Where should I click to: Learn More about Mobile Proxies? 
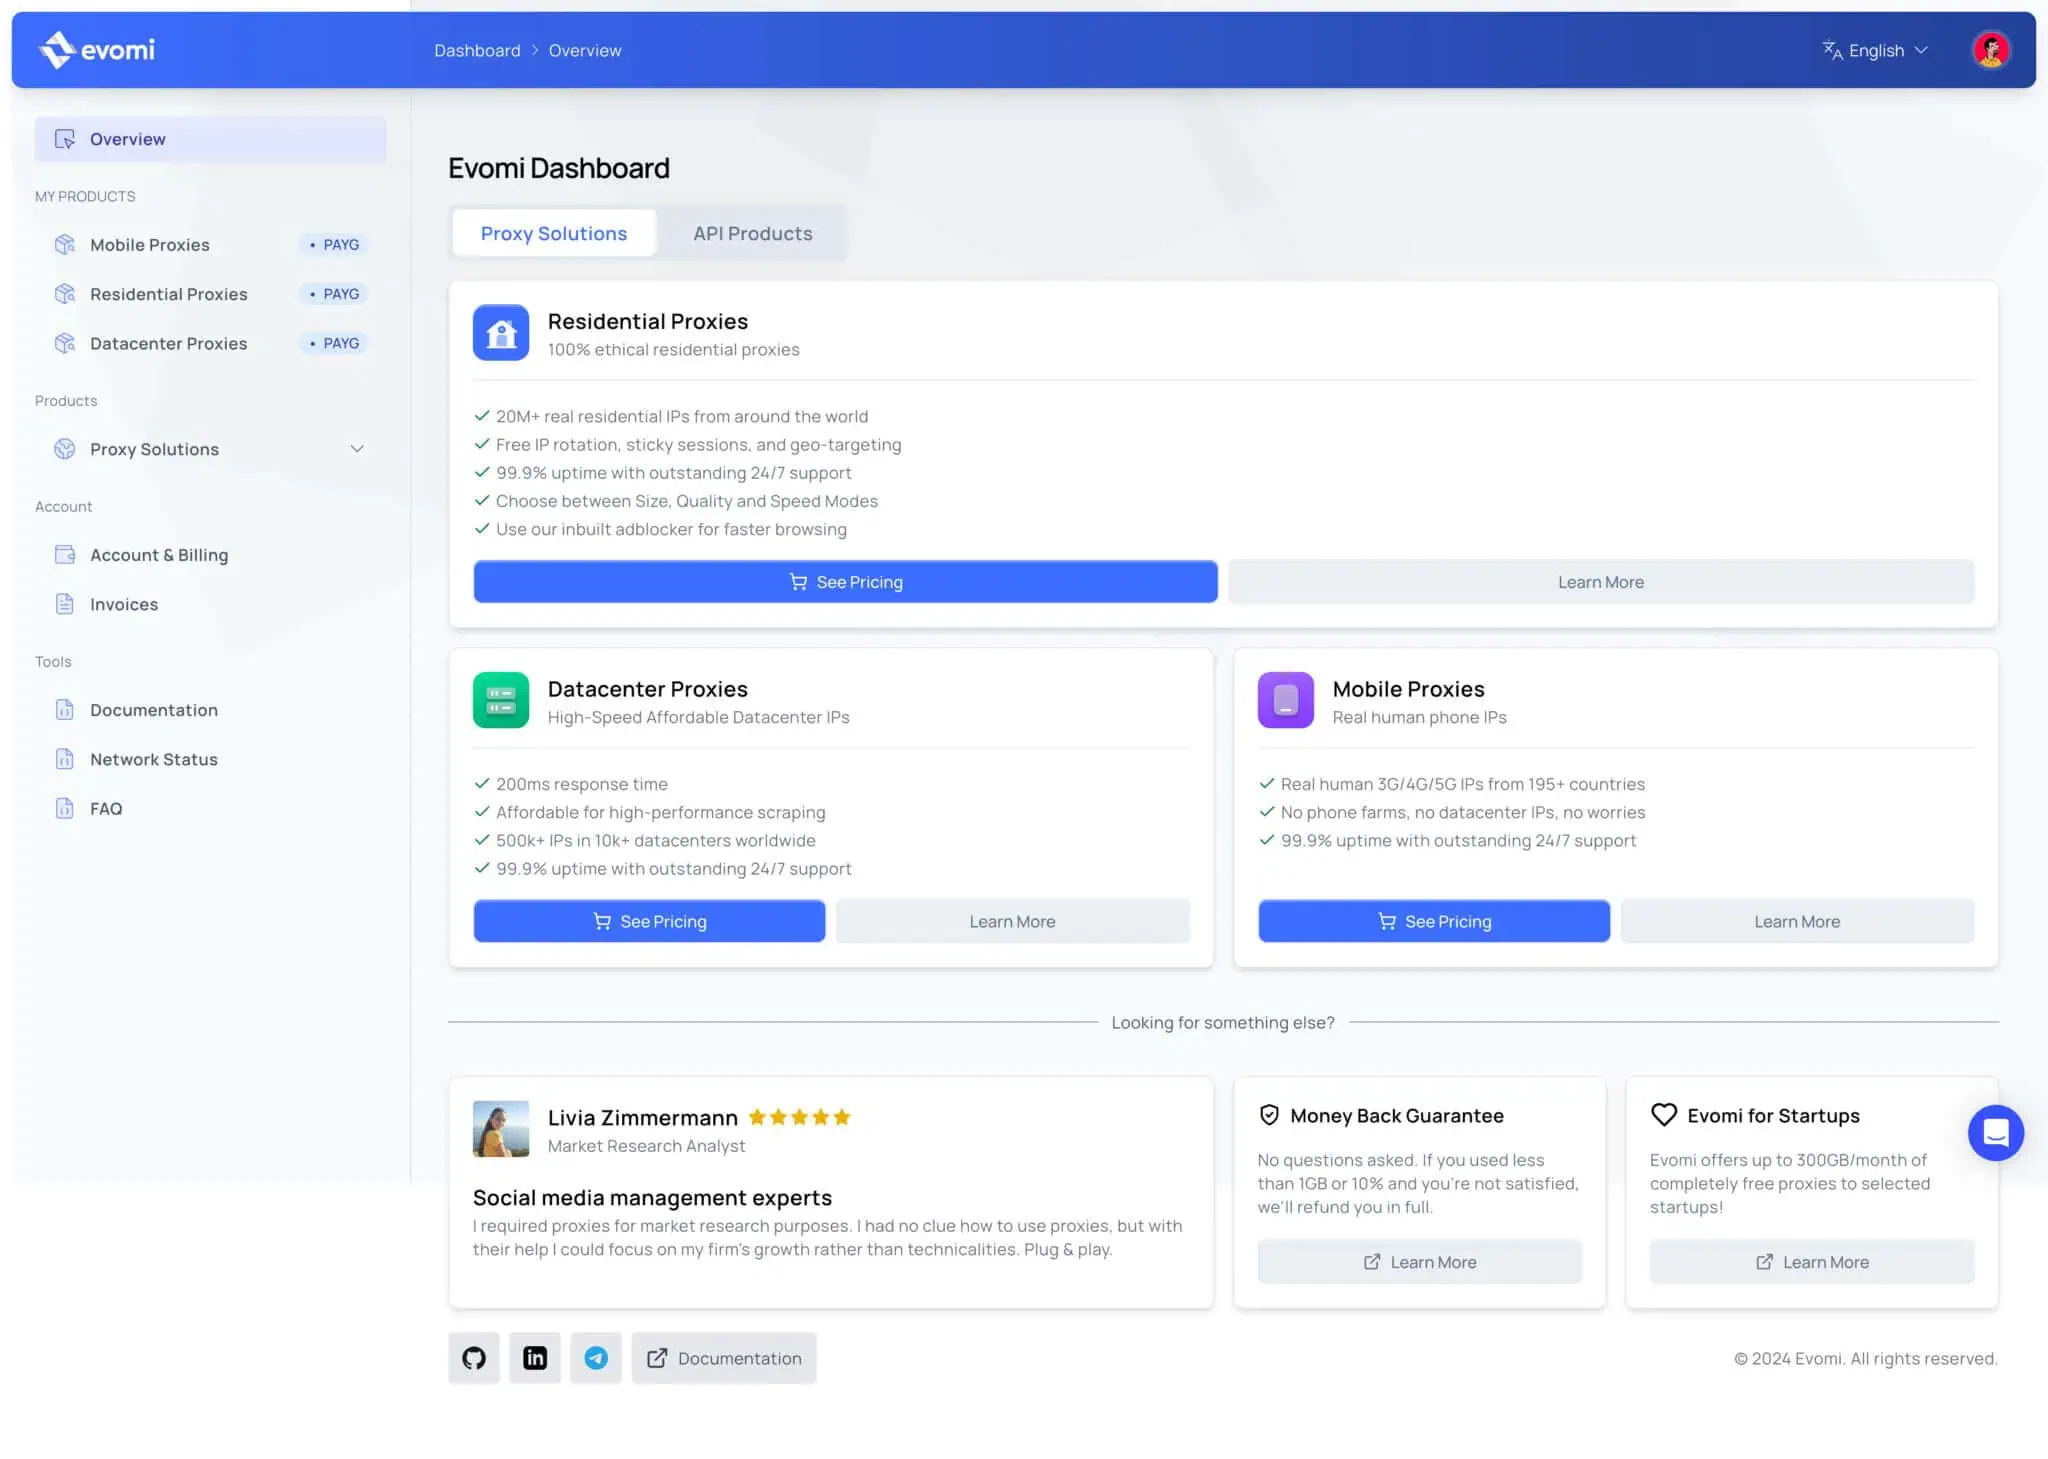click(x=1797, y=921)
